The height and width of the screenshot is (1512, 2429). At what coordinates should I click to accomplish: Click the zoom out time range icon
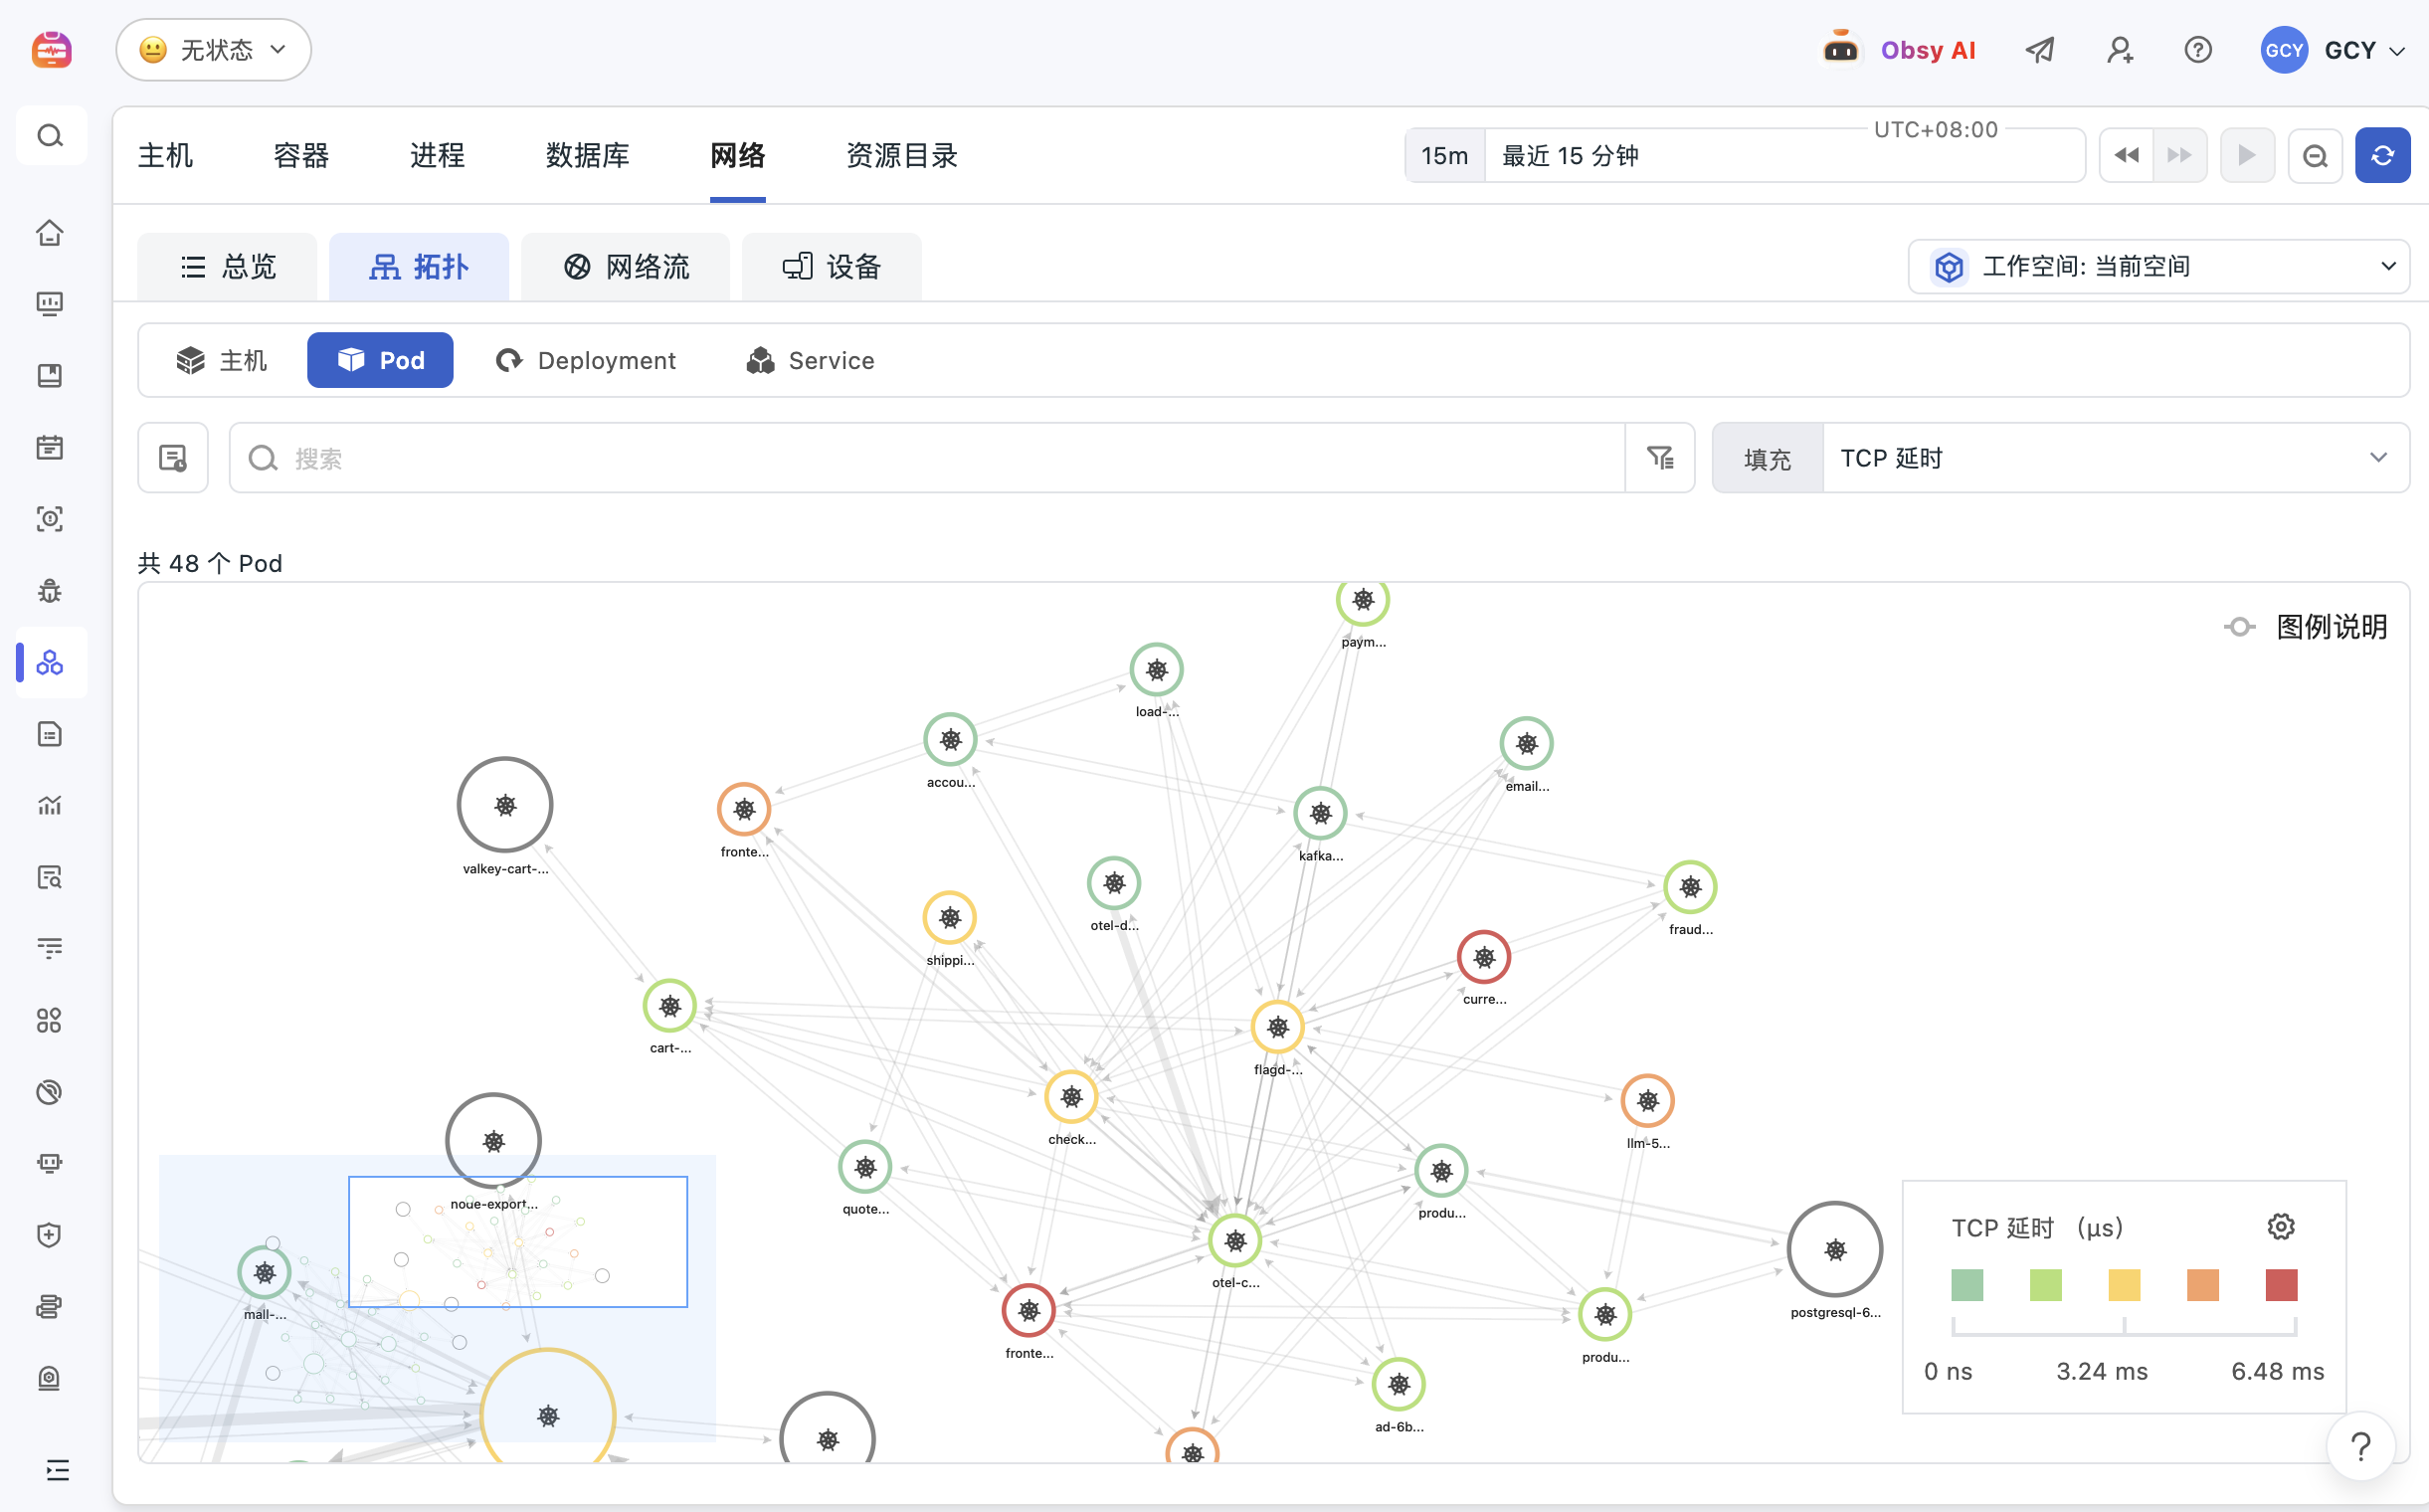tap(2315, 155)
